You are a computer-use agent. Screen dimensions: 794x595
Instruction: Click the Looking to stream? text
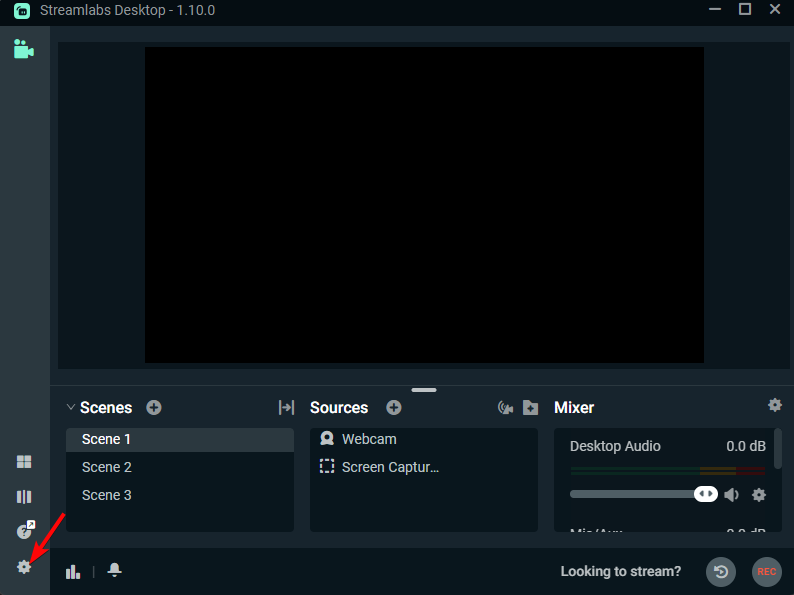pos(621,572)
